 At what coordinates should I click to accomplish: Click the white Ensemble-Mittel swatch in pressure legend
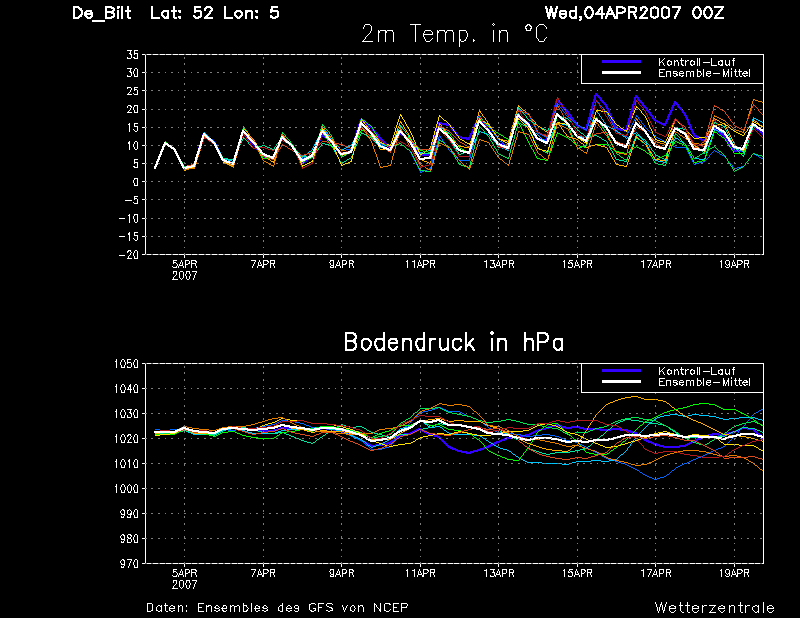[x=621, y=382]
